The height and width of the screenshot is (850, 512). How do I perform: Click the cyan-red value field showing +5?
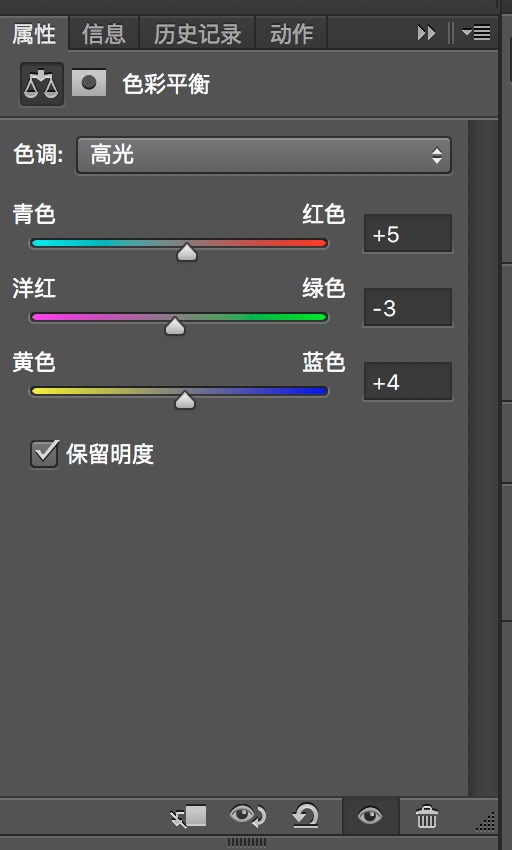click(407, 234)
